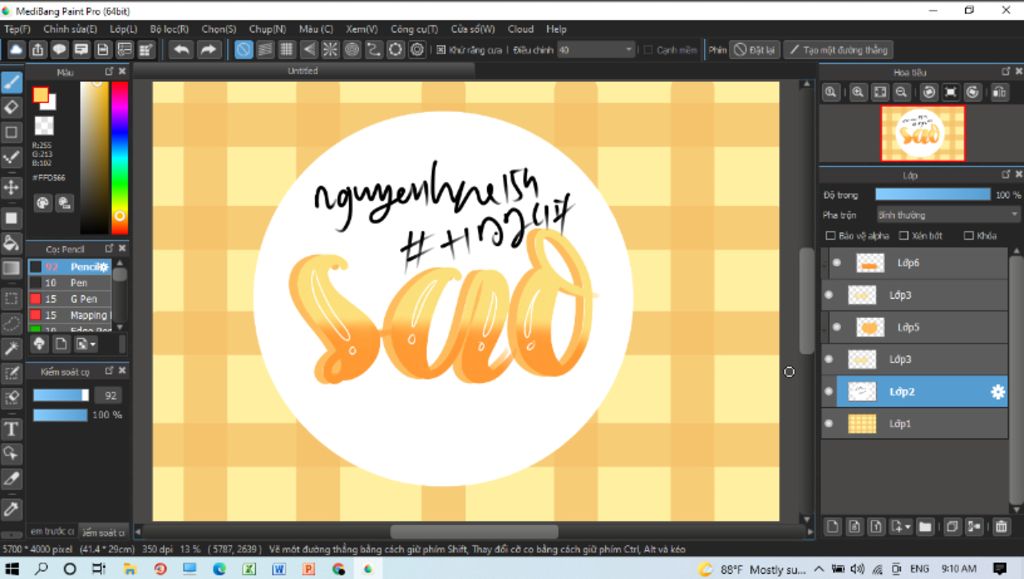The height and width of the screenshot is (579, 1024).
Task: Click the brush size value field showing 92
Action: (110, 396)
